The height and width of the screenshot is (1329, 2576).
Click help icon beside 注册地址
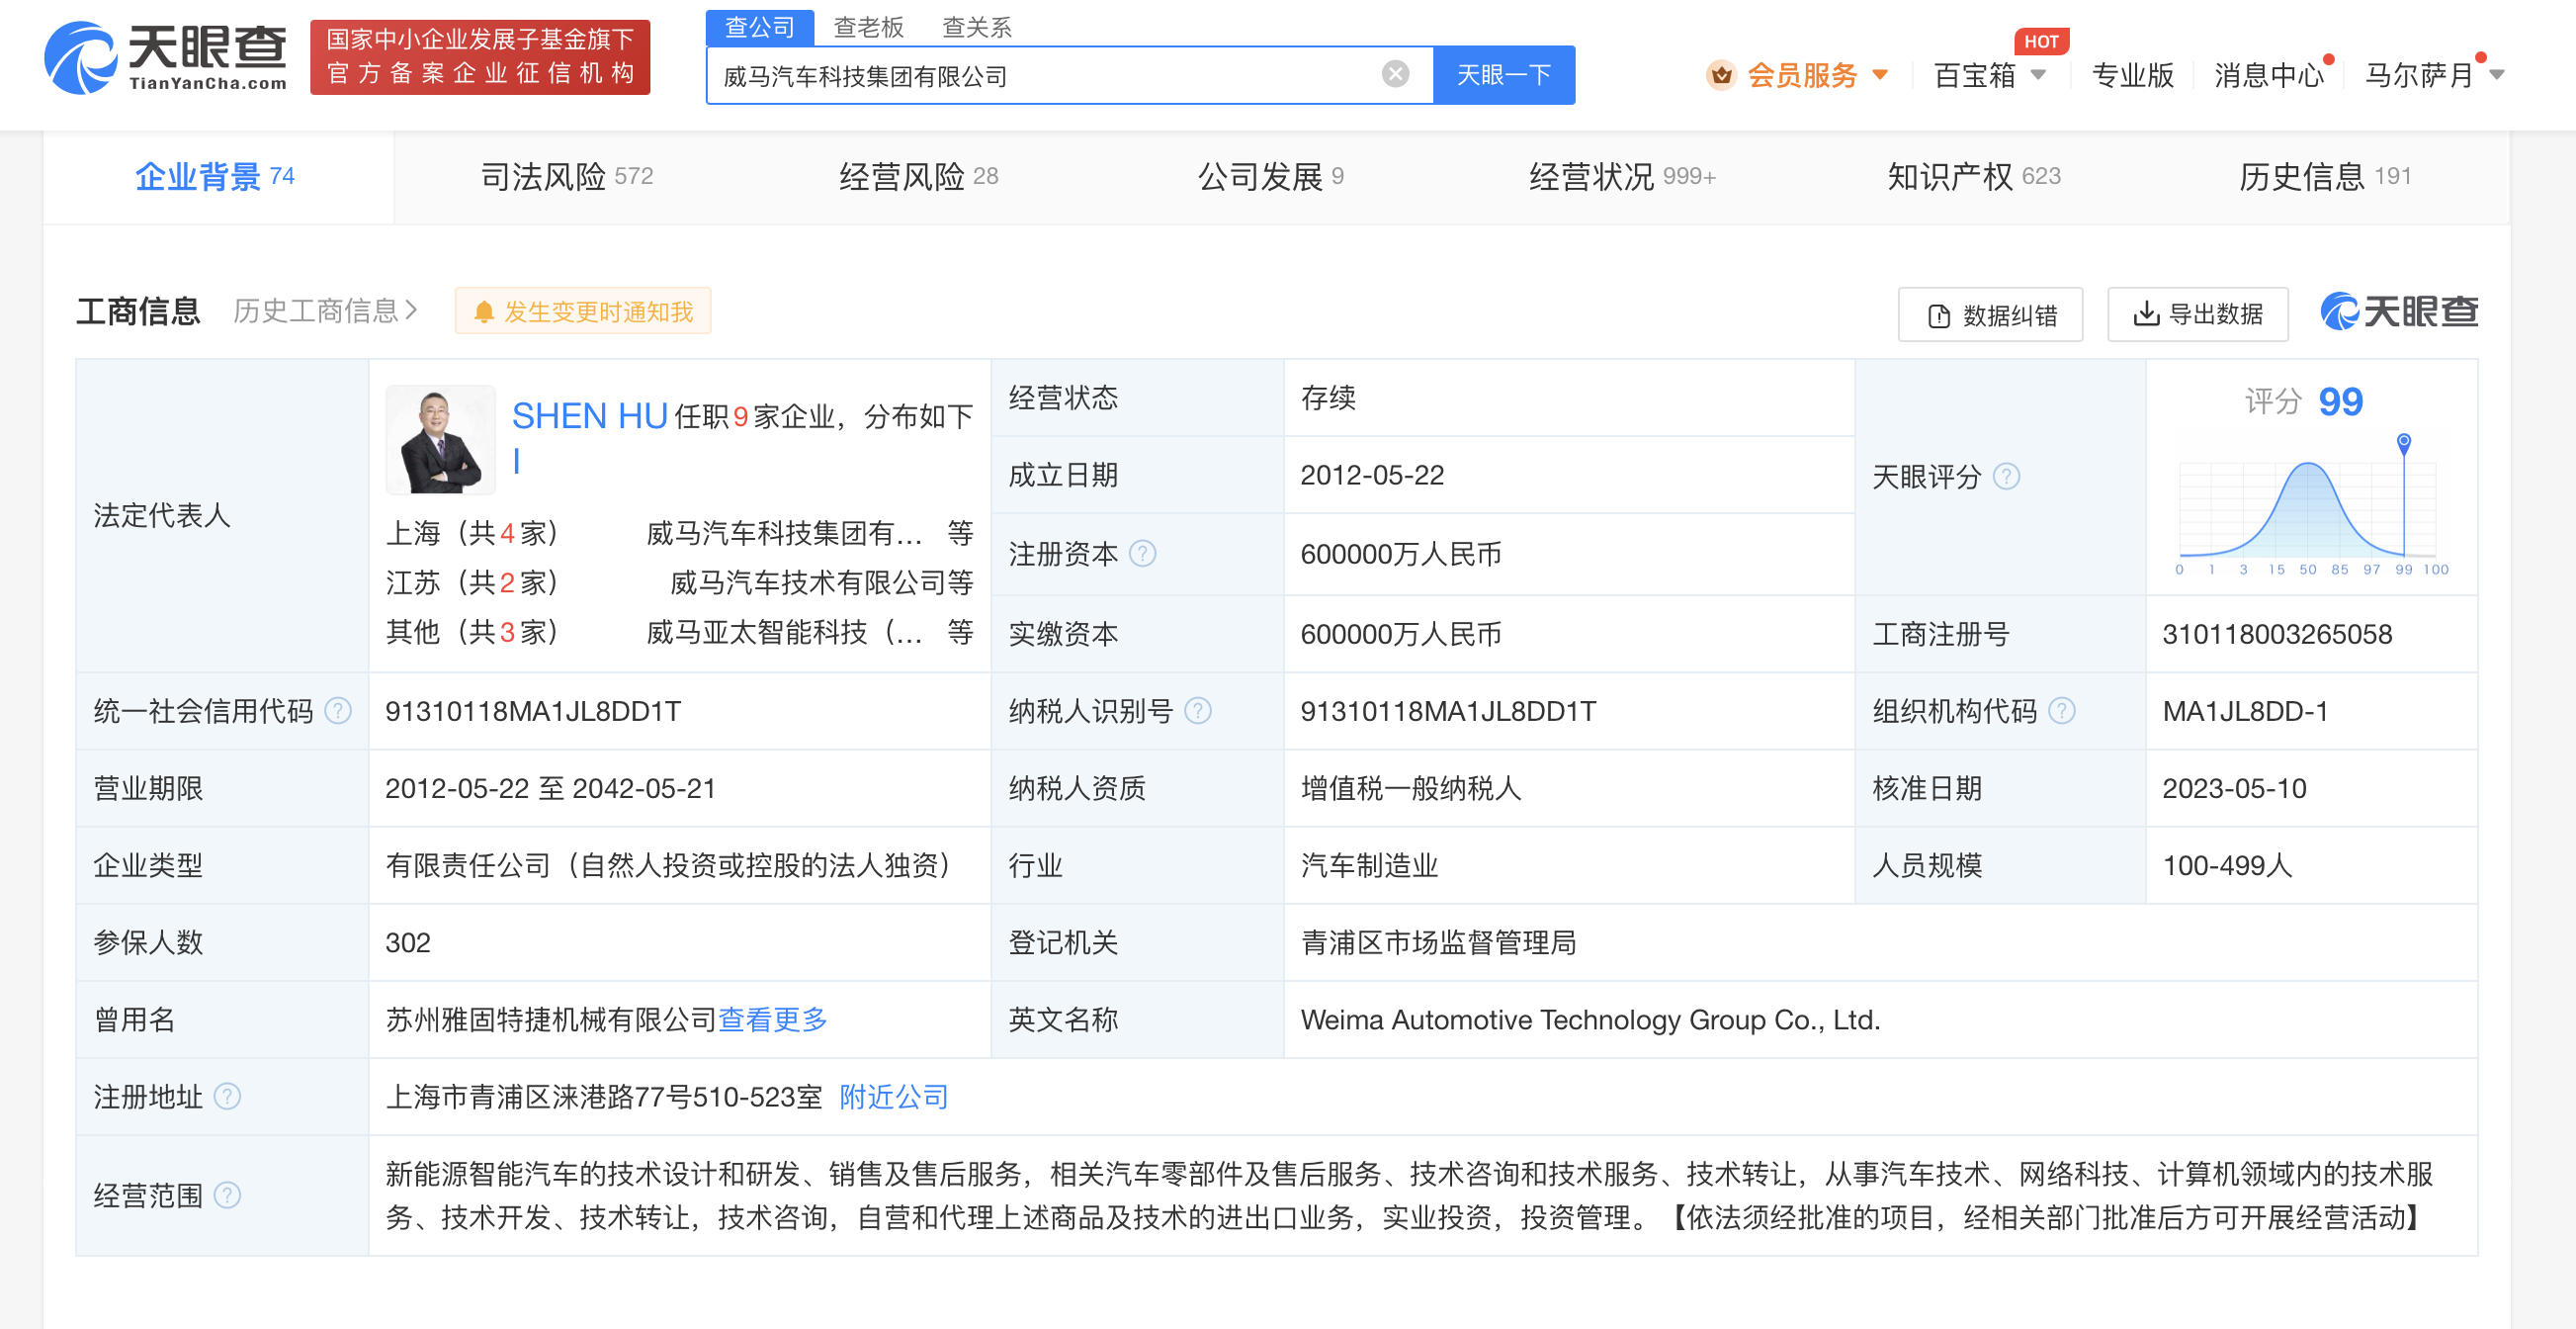tap(227, 1097)
